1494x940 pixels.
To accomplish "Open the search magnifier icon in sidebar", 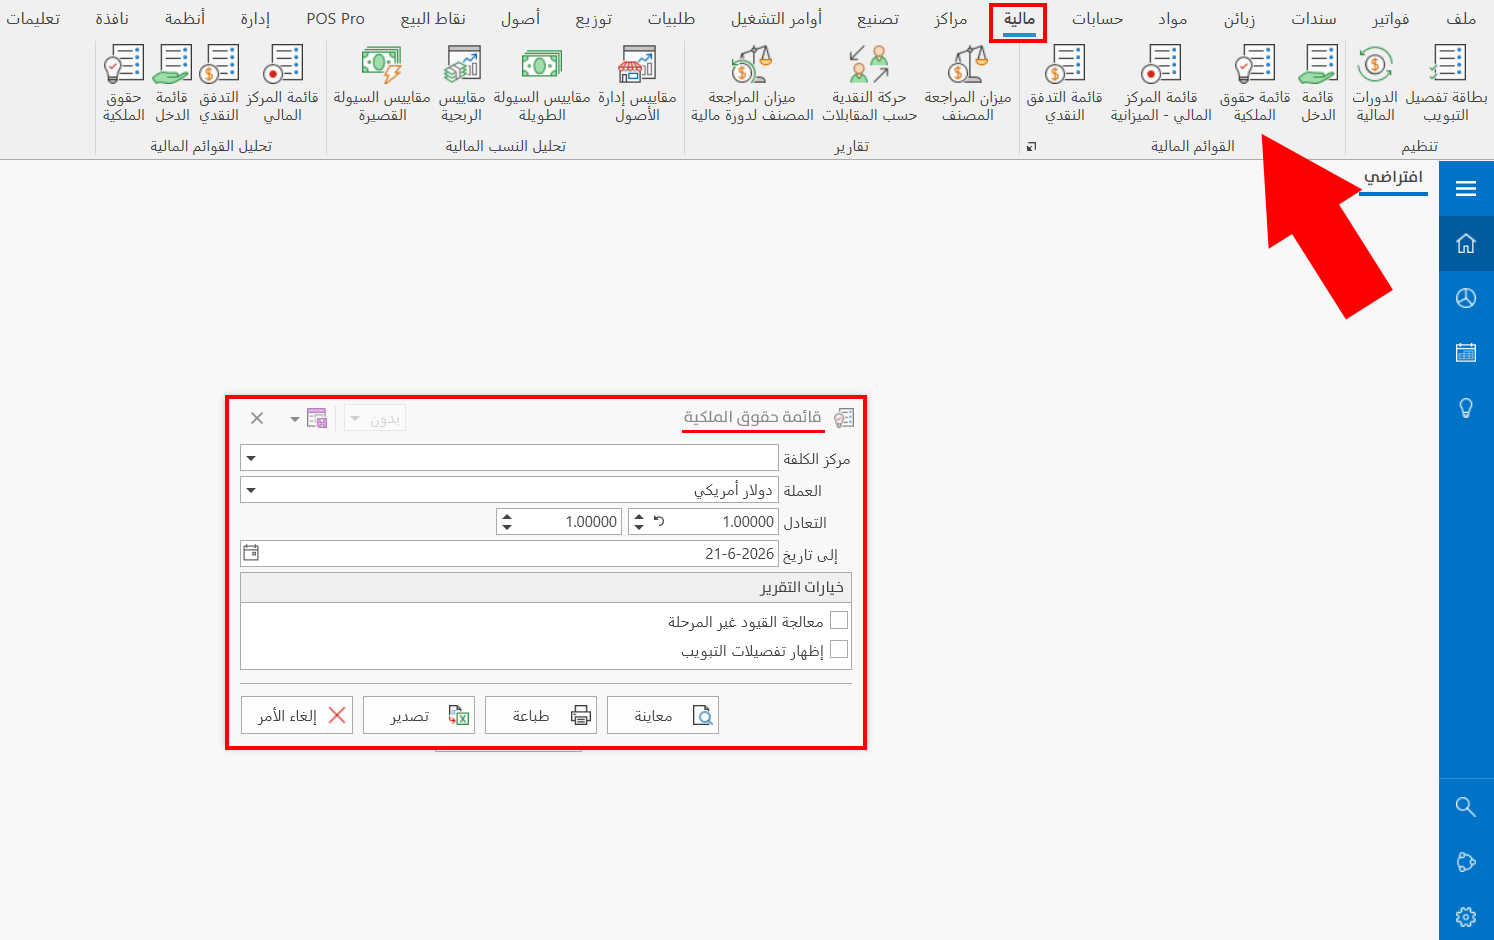I will [1466, 807].
